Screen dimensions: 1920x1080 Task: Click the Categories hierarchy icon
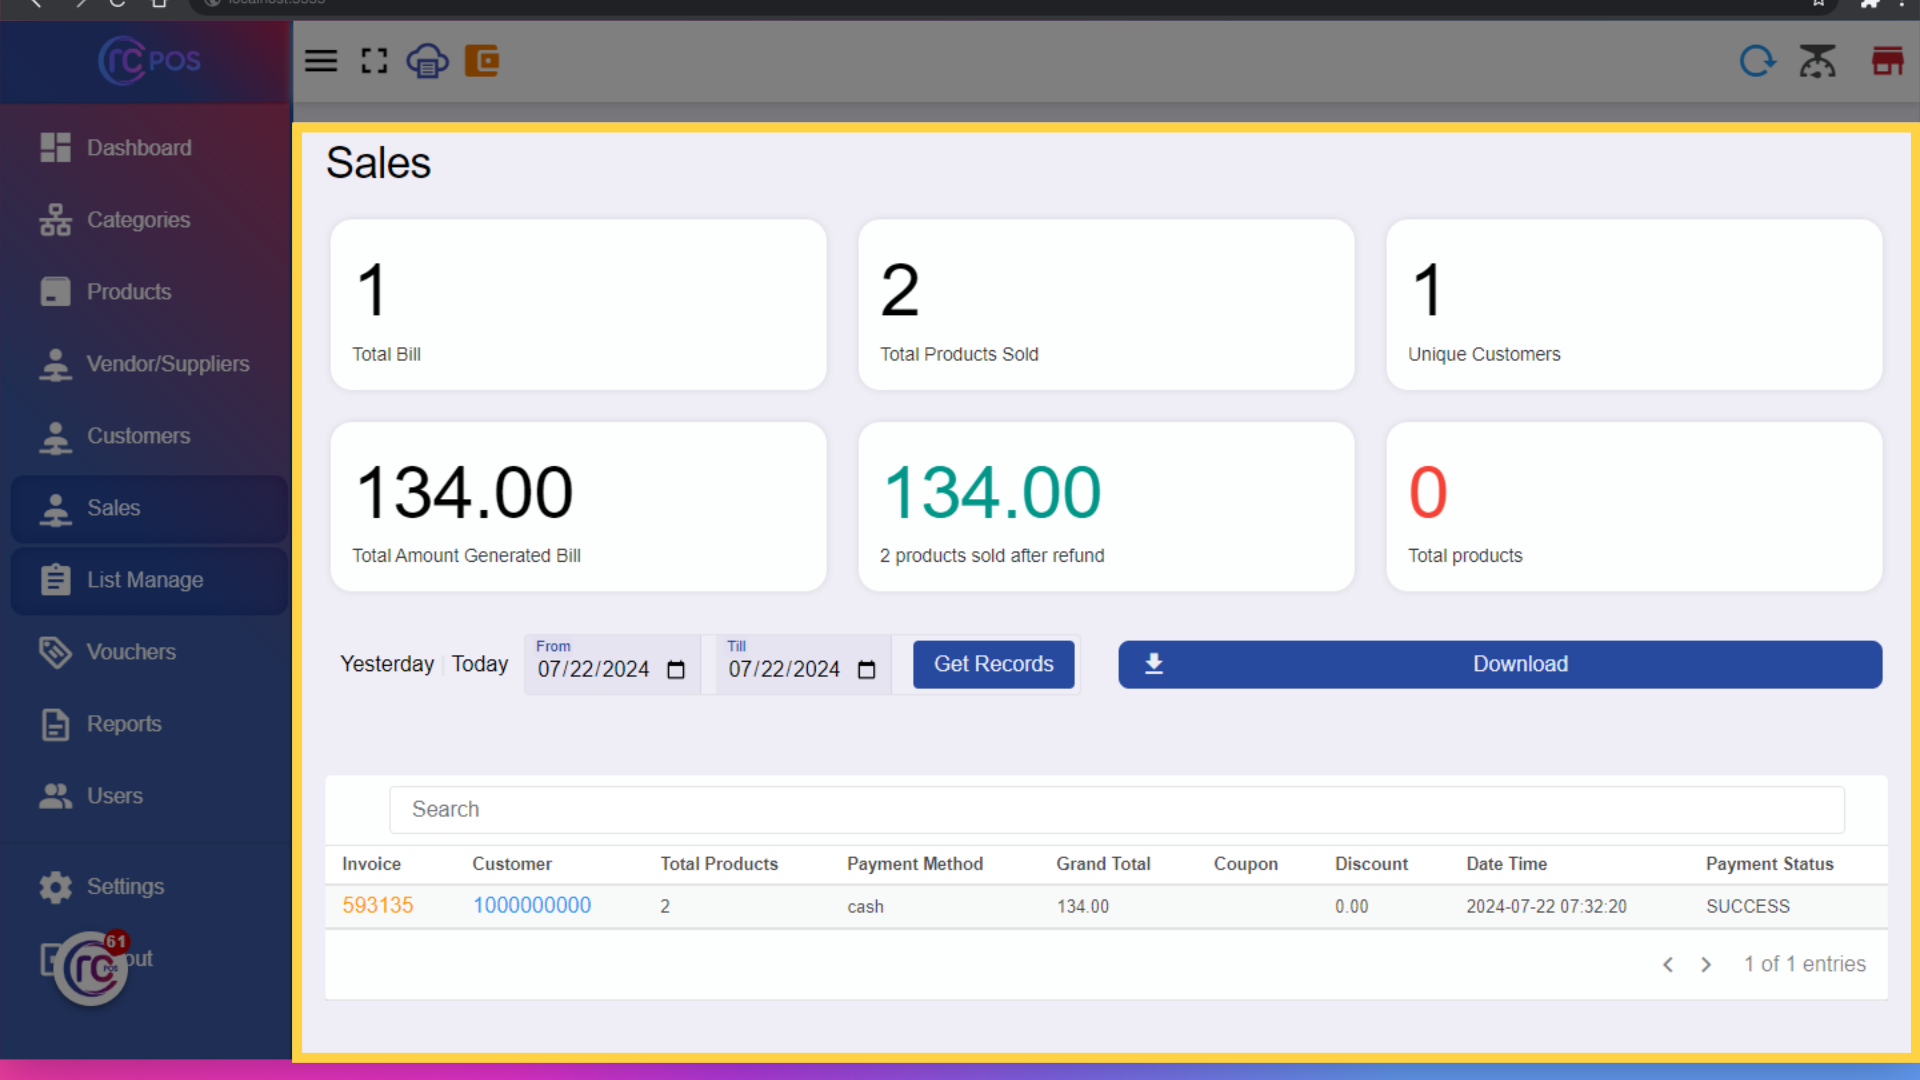point(55,220)
